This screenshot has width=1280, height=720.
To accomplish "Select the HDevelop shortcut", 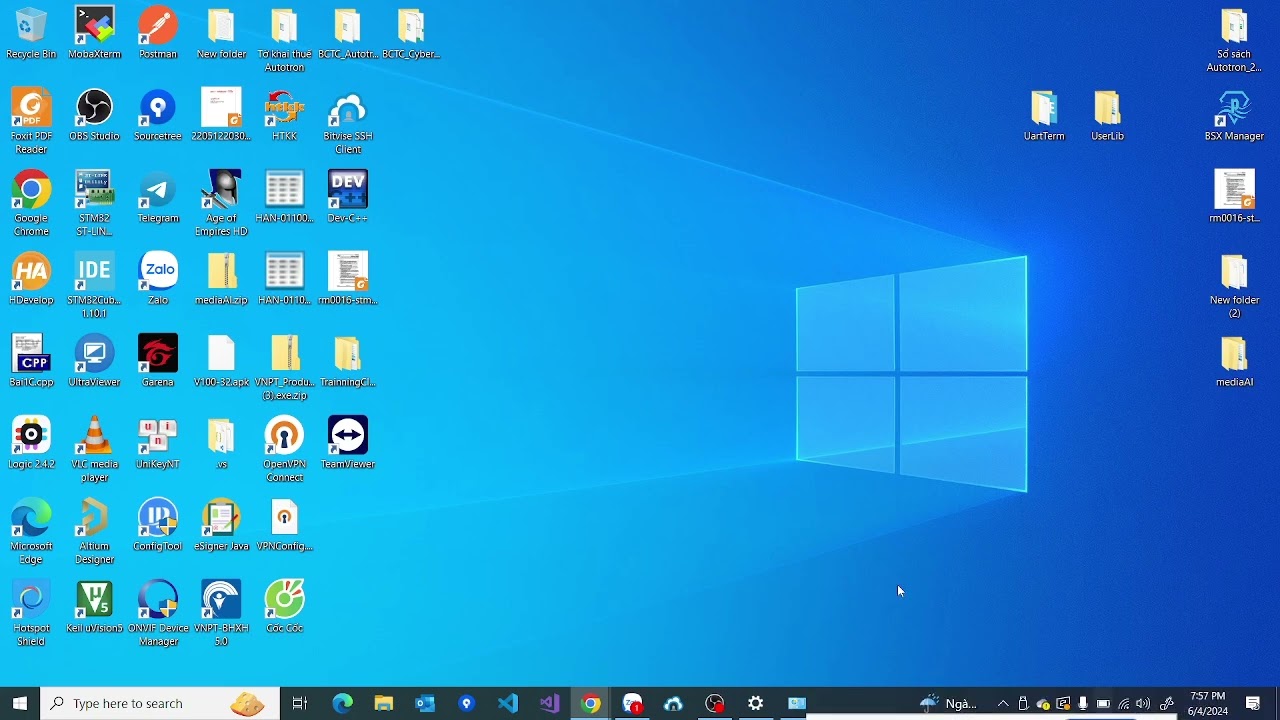I will pos(31,279).
